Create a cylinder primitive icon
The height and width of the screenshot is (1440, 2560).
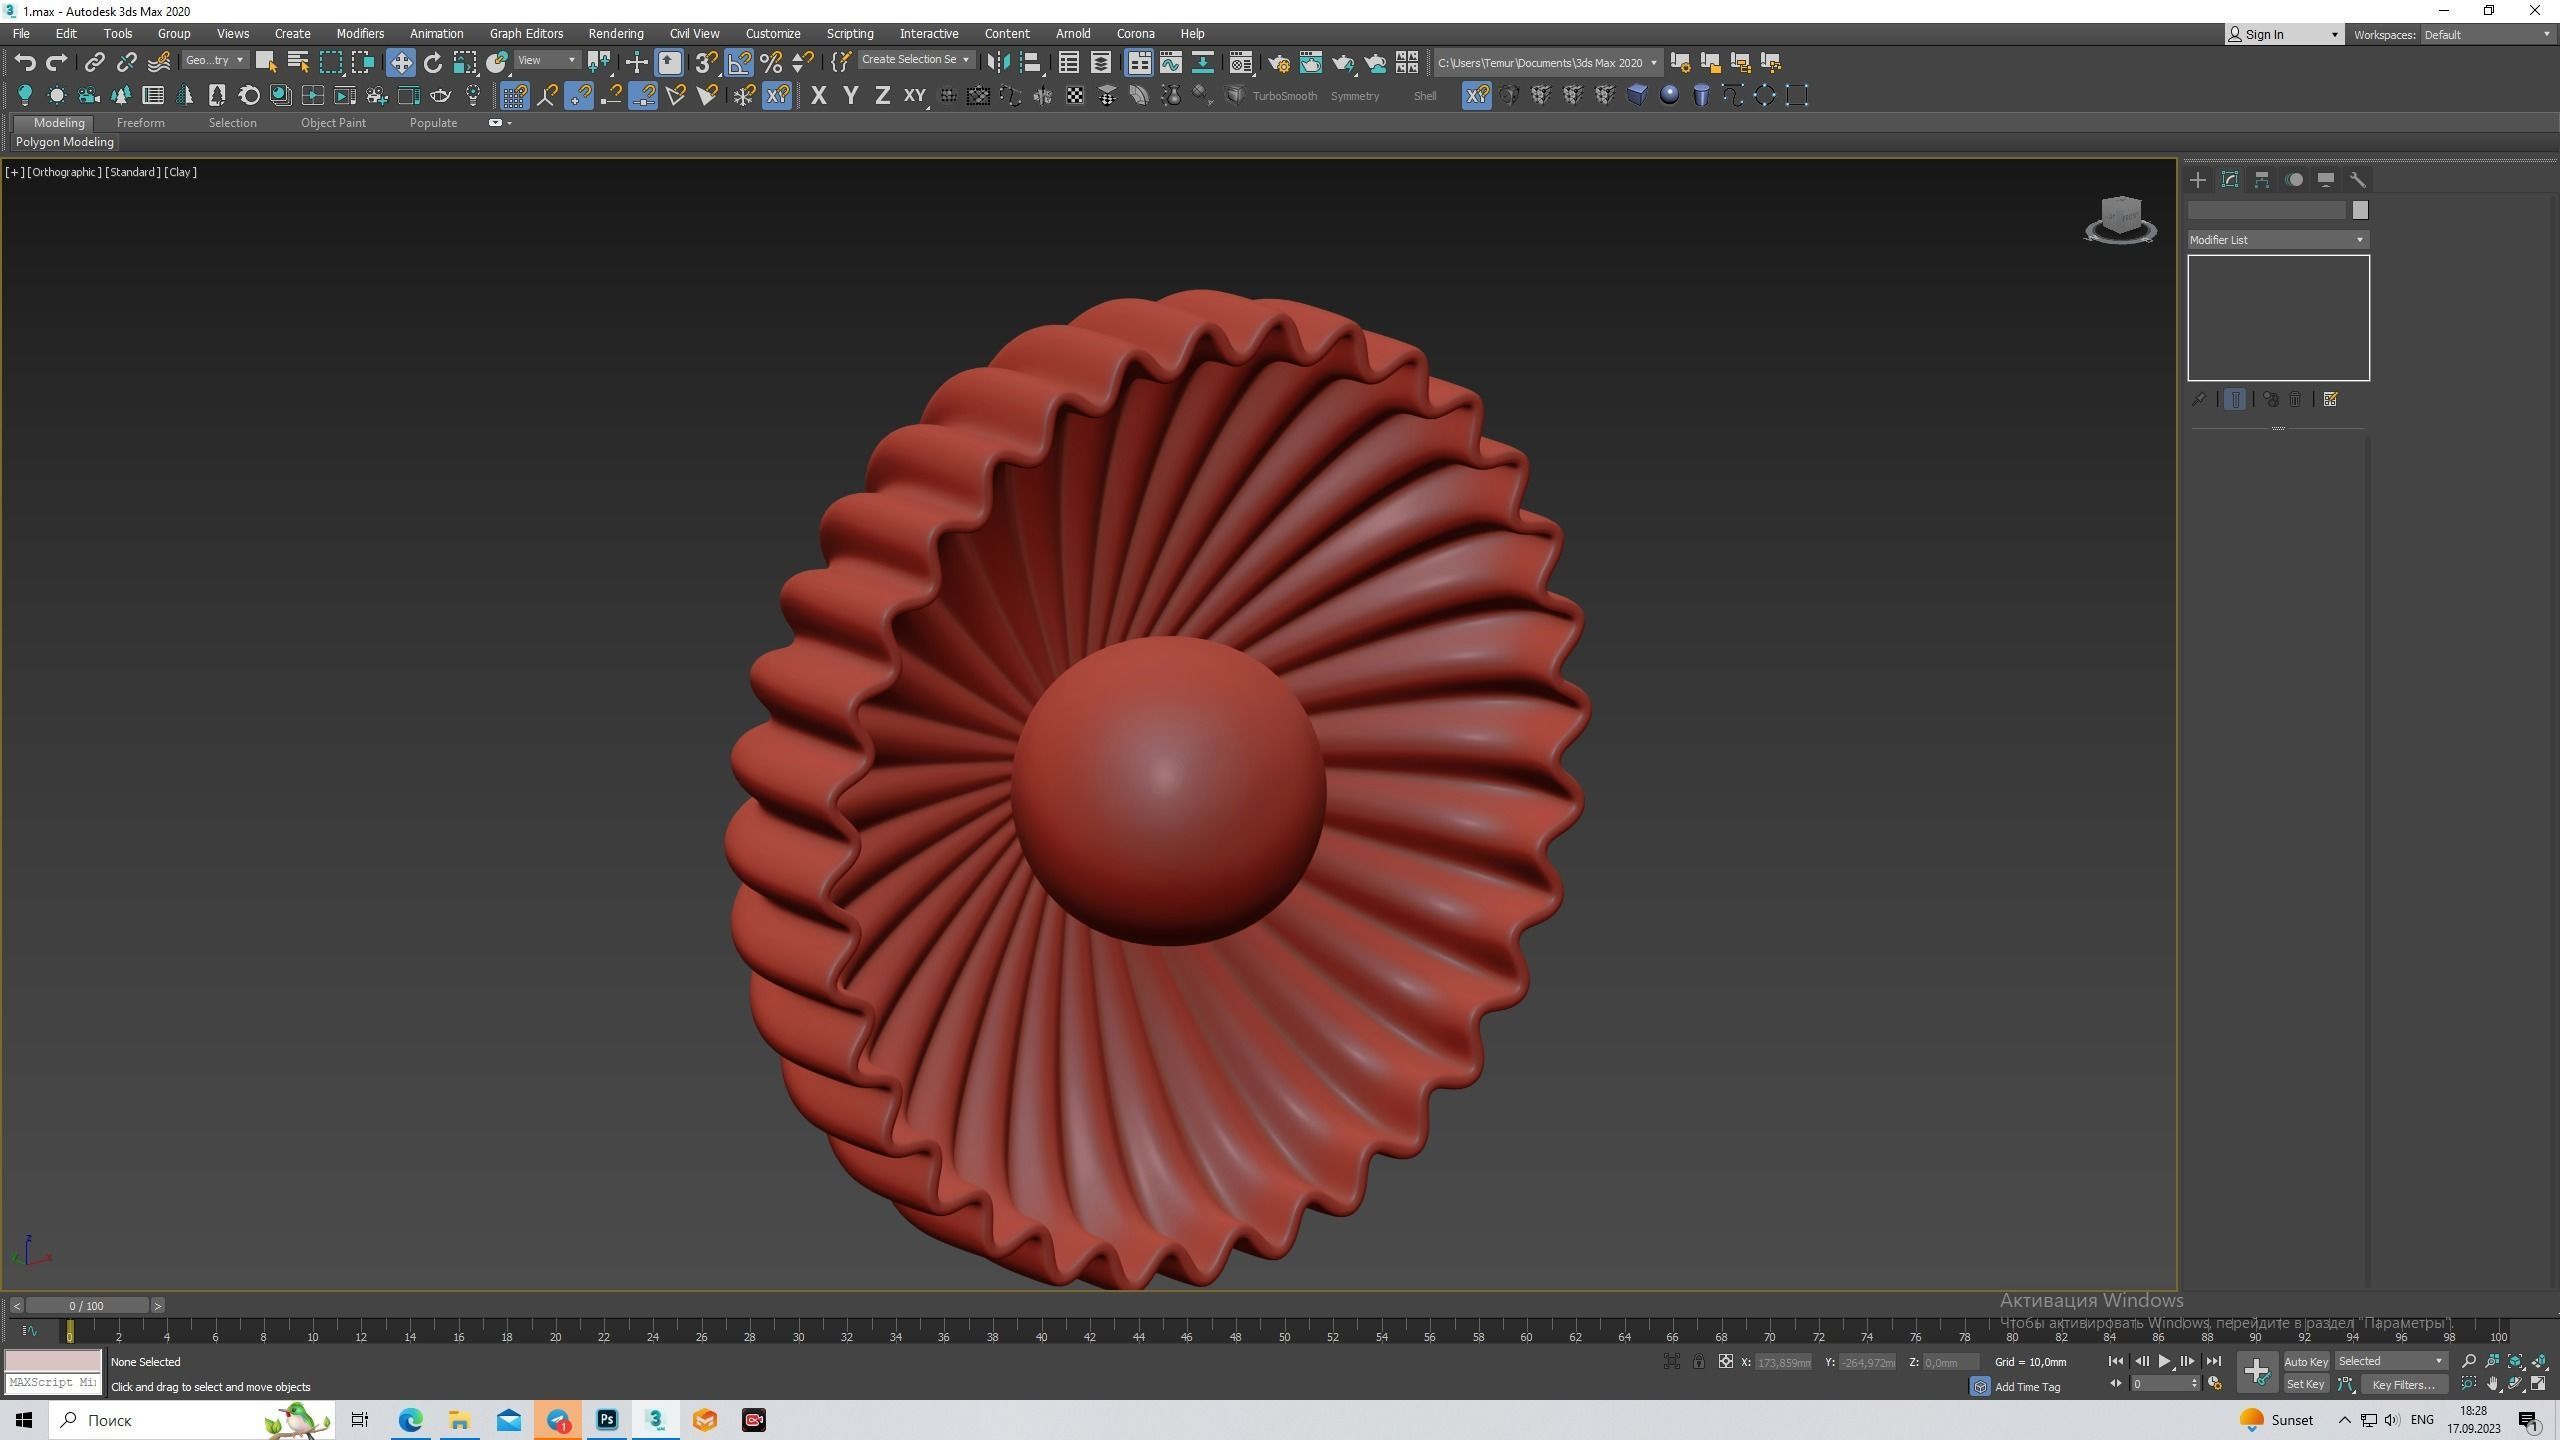pyautogui.click(x=1701, y=95)
